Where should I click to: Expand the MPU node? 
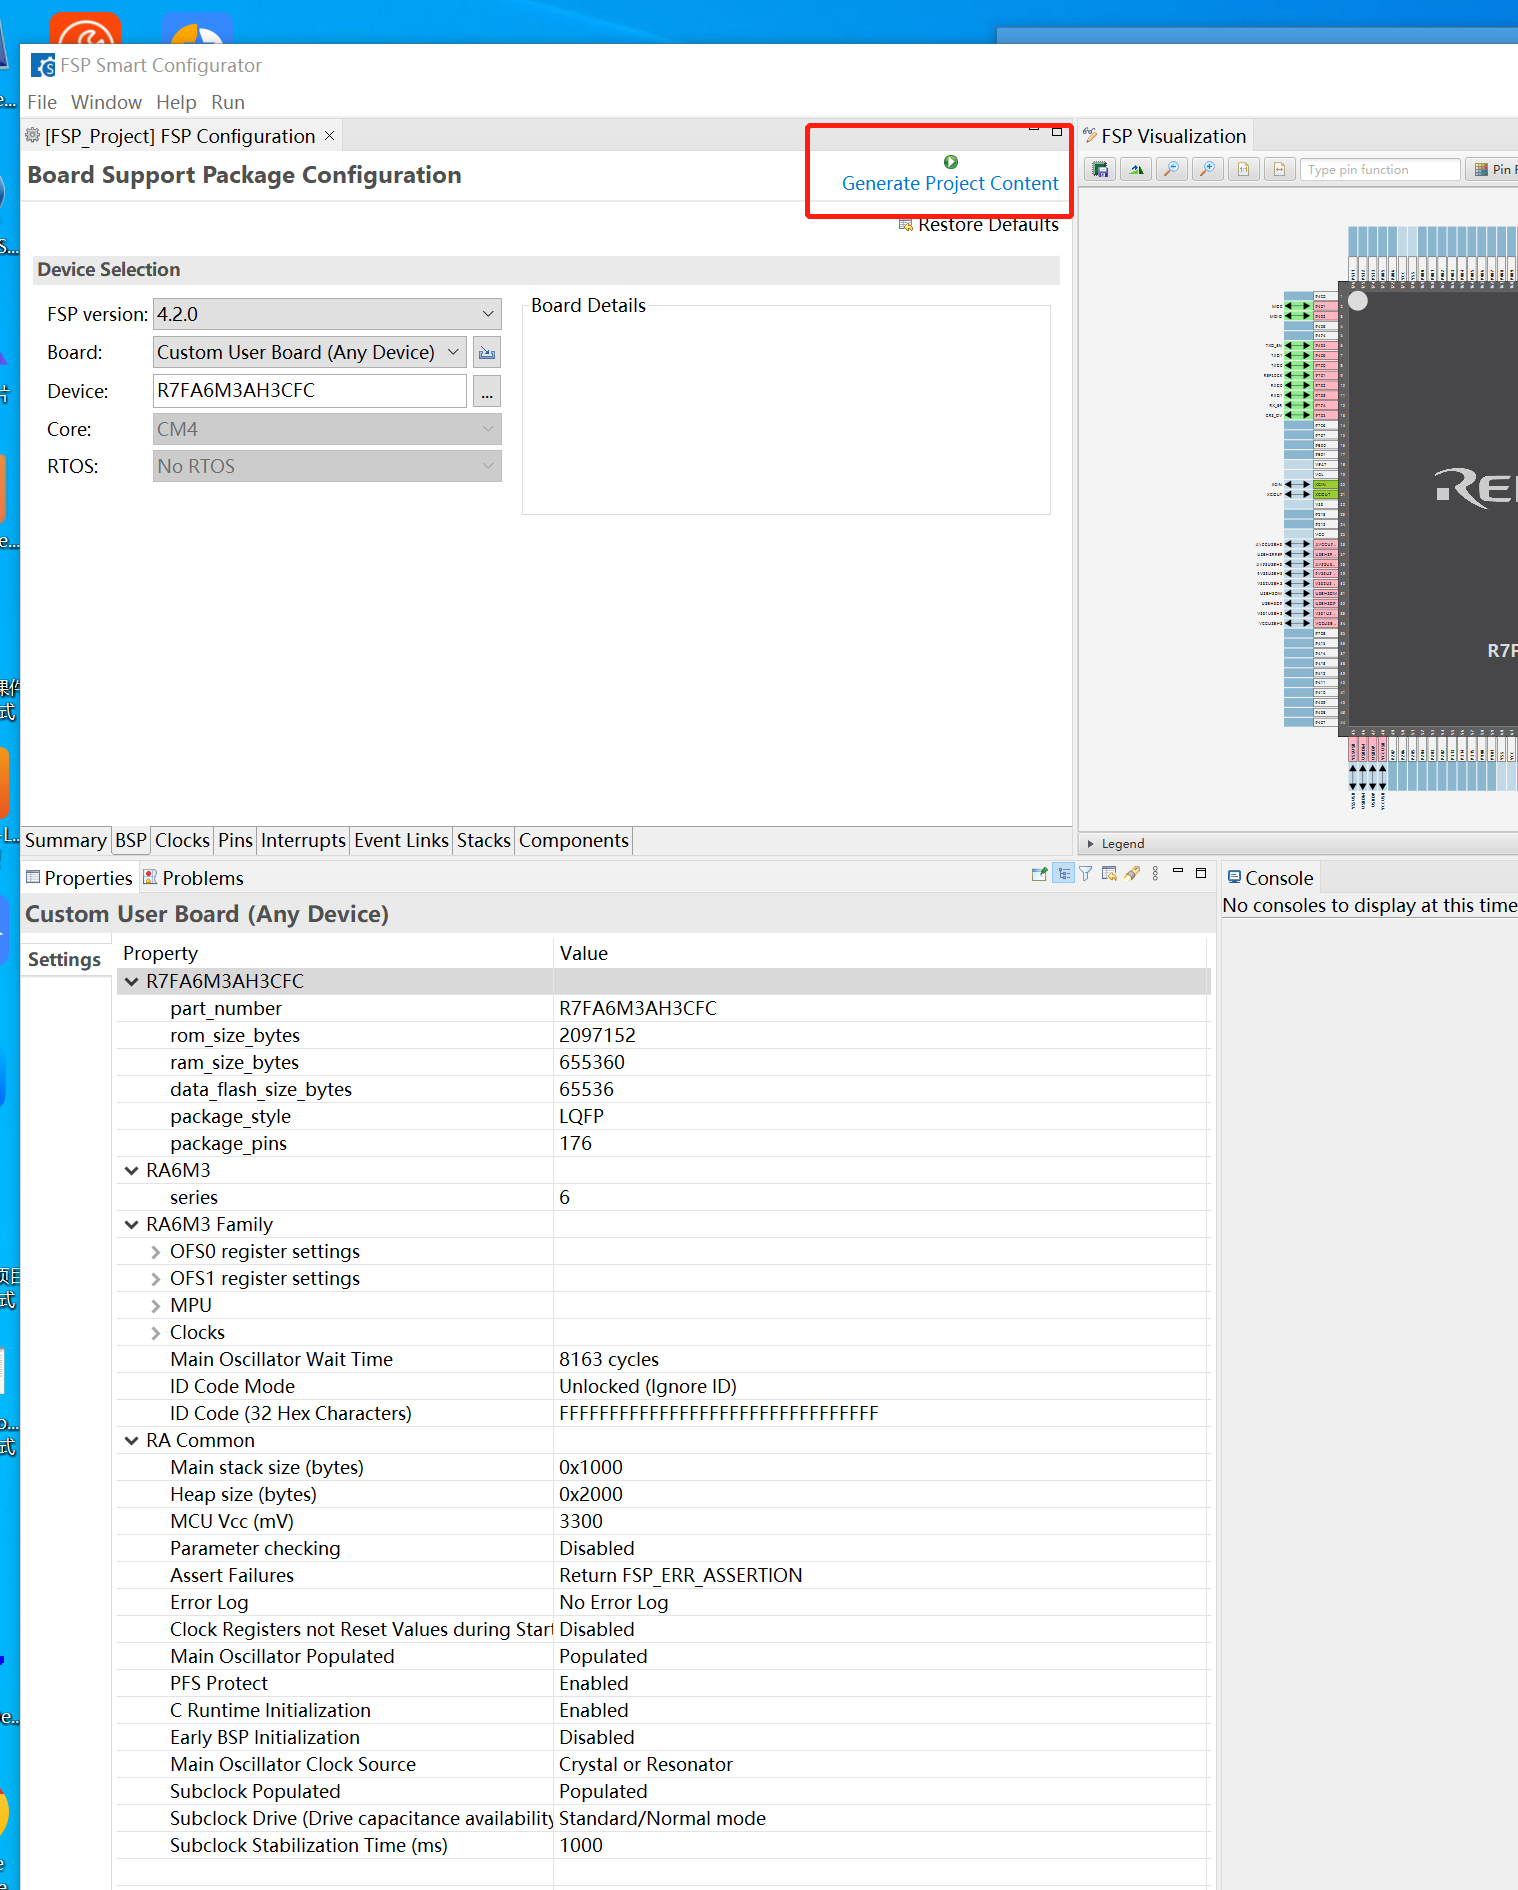[x=155, y=1306]
